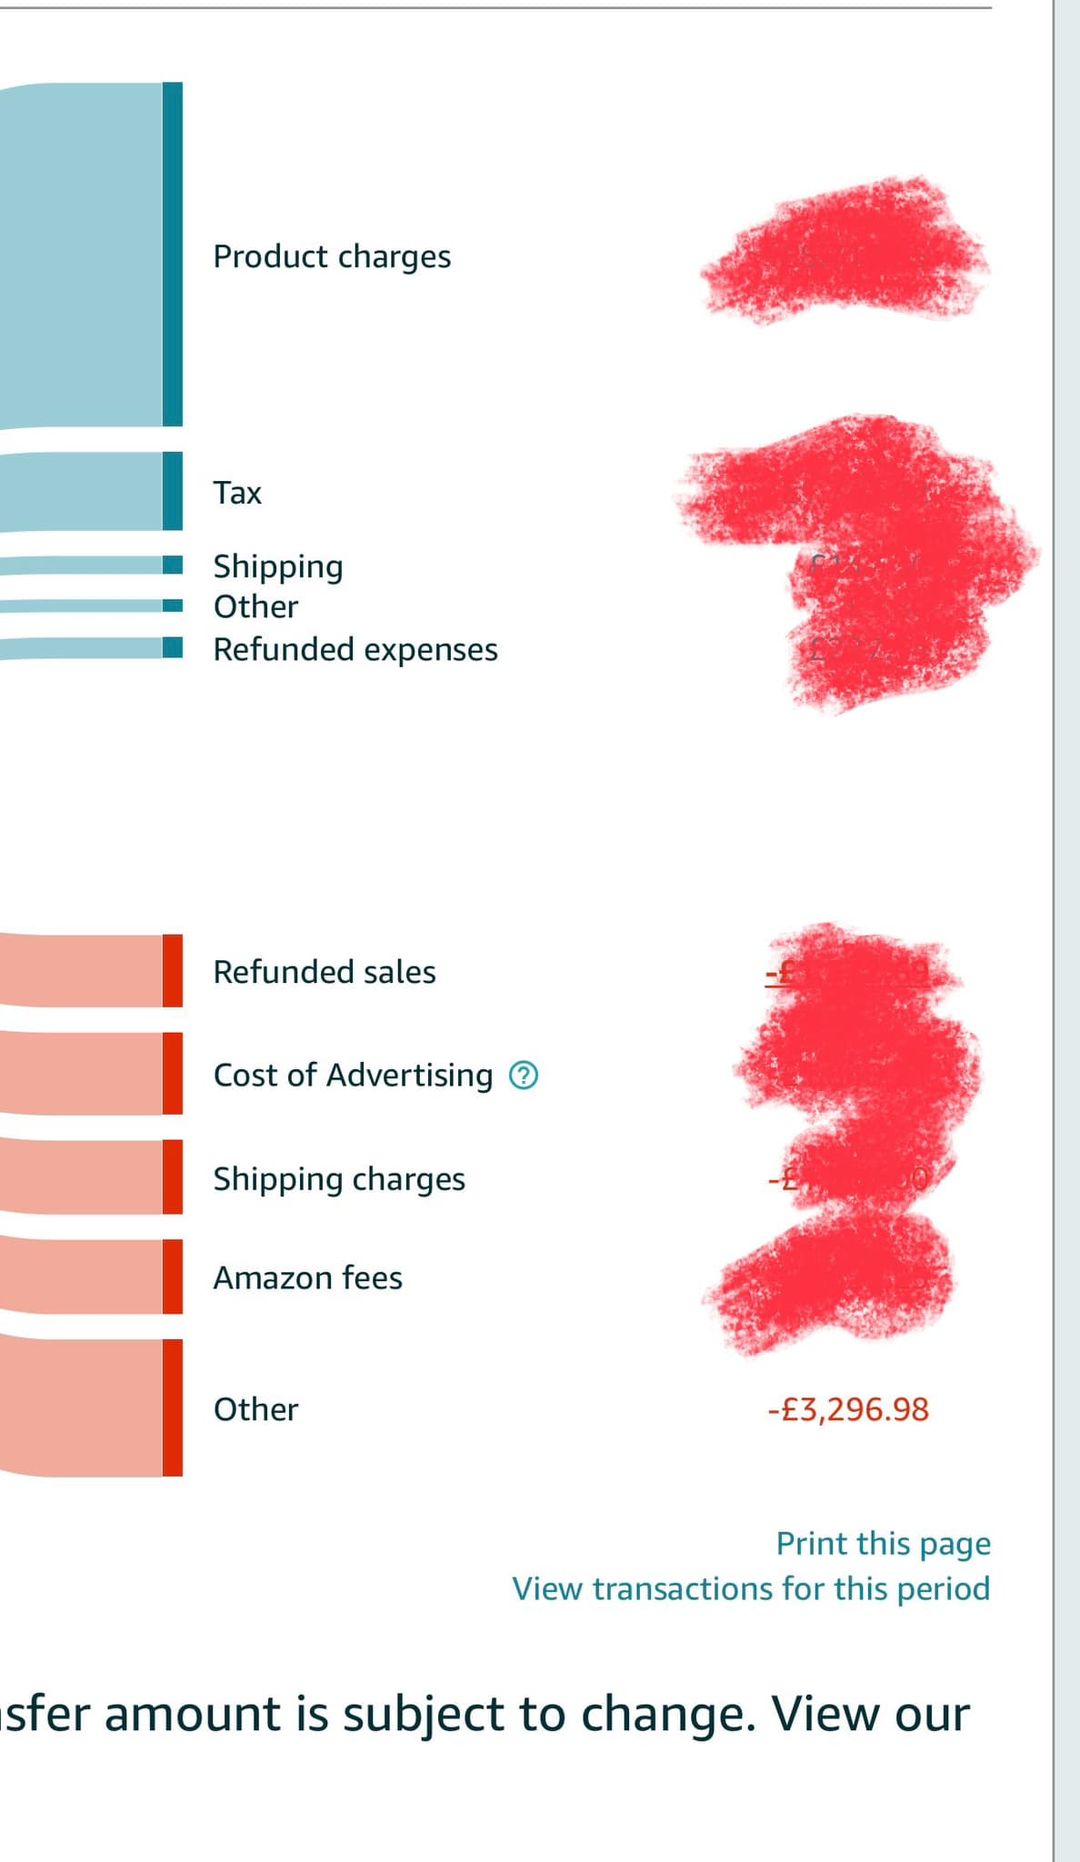Click the -£3,296.98 Other amount
This screenshot has height=1862, width=1080.
pos(848,1409)
